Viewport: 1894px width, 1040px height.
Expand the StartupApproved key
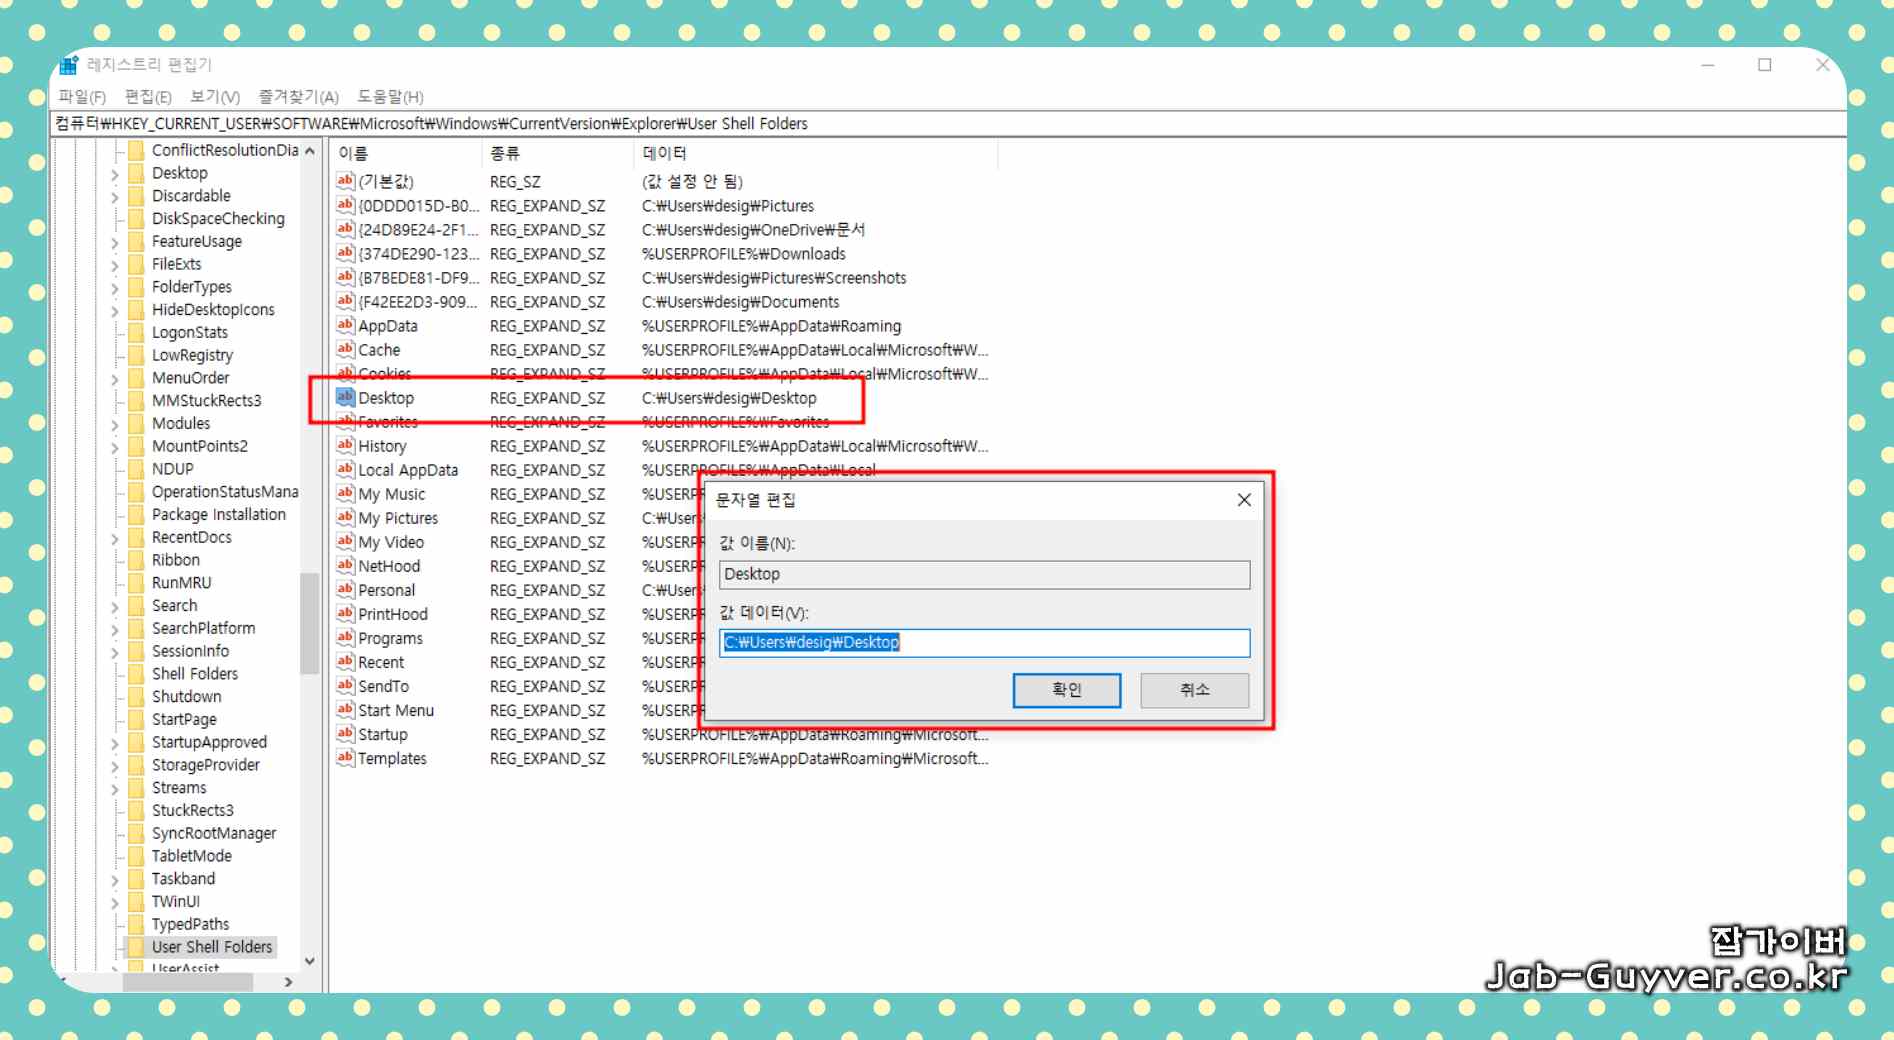click(114, 743)
